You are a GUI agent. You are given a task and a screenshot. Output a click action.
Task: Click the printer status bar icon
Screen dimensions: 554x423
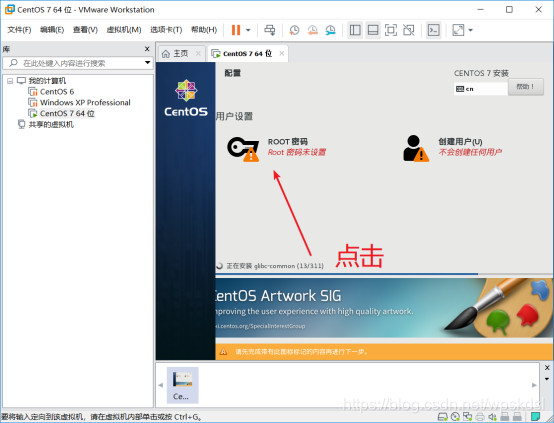[480, 417]
